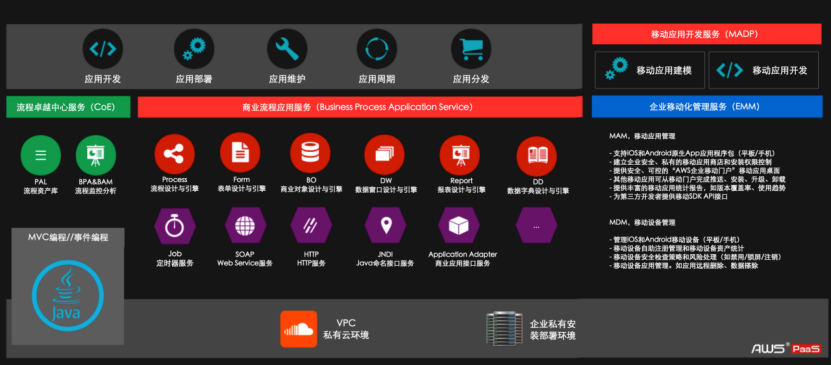This screenshot has height=365, width=831.
Task: Click the Report 报表设计与引擎 label
Action: tap(461, 185)
